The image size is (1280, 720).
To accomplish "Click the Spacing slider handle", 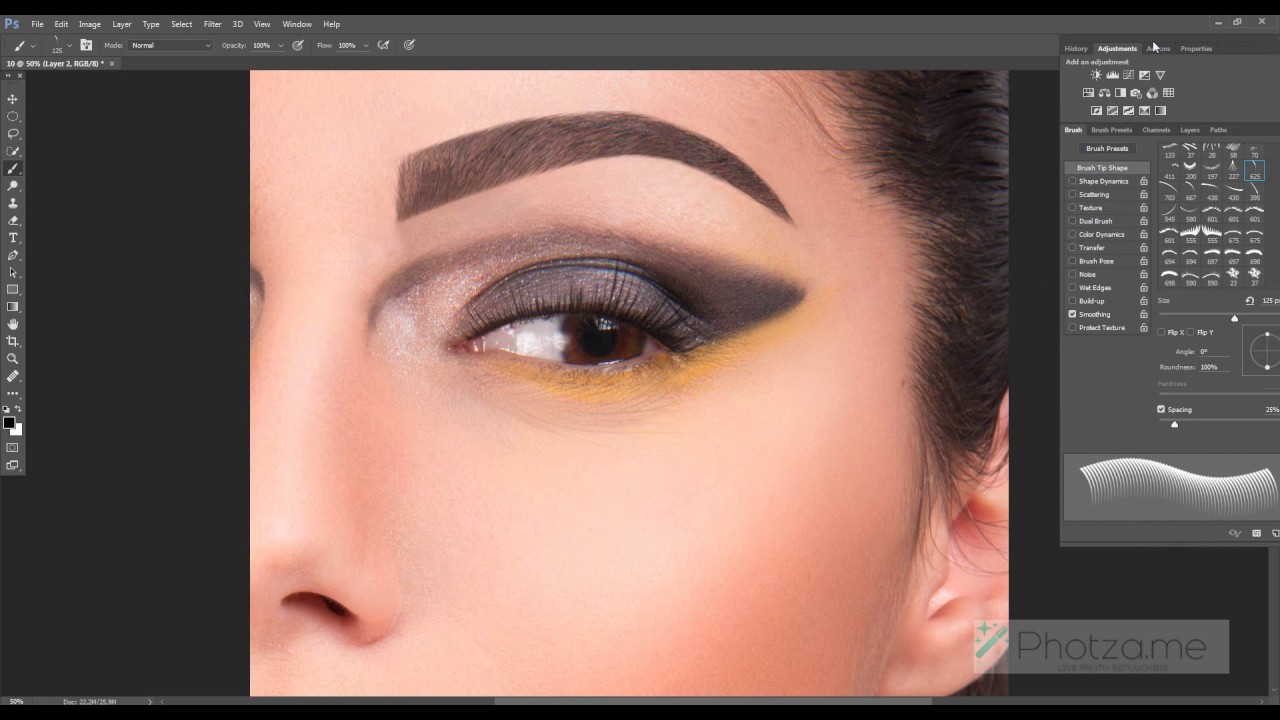I will click(x=1174, y=424).
